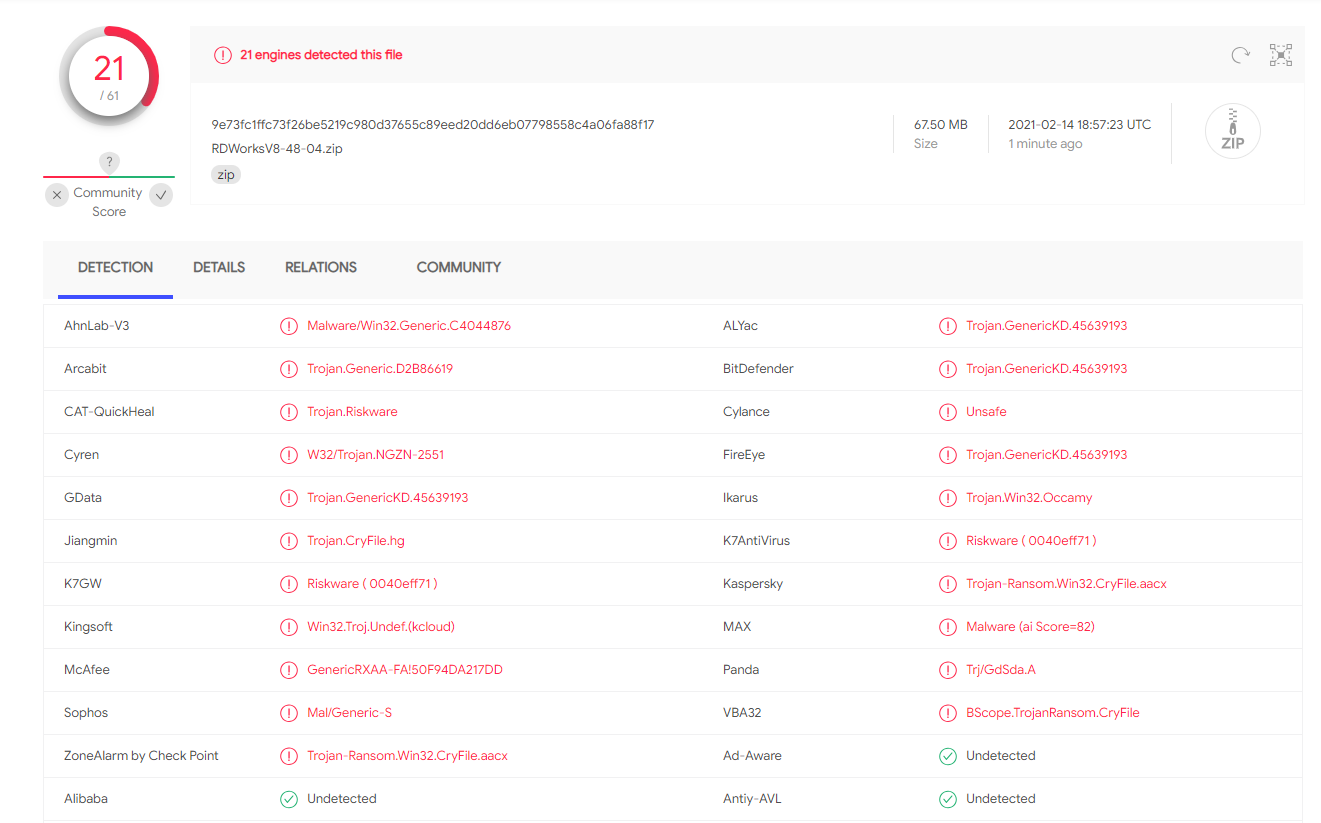Click the Undetected result for Alibaba
Screen dimensions: 1321x823
pos(342,799)
